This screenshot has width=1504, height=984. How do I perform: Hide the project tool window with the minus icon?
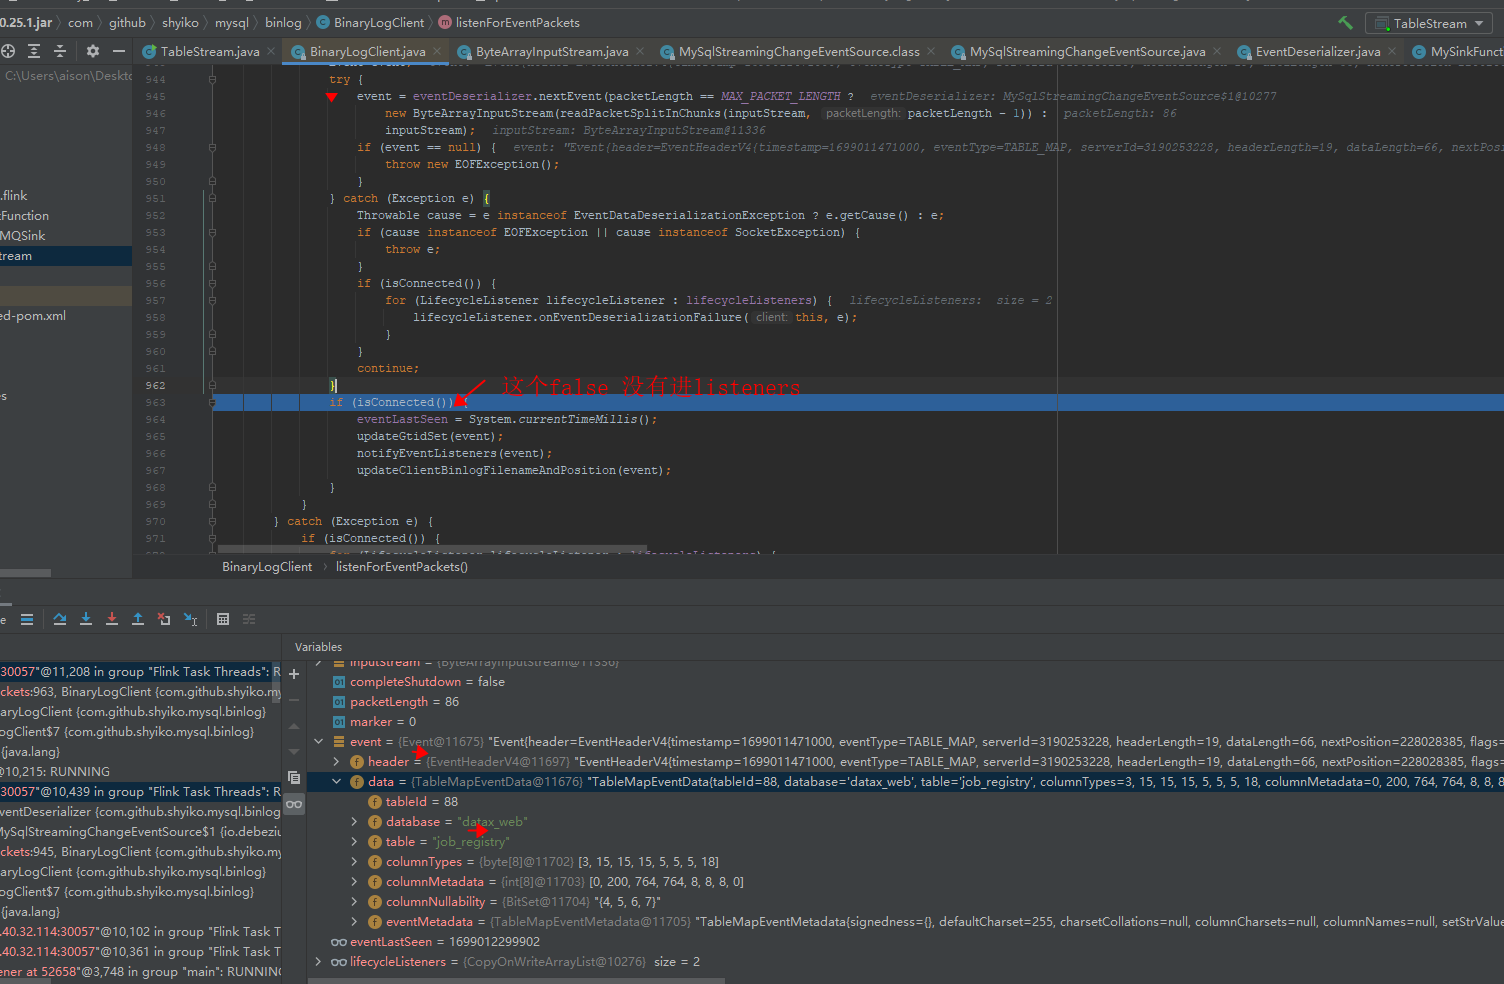pyautogui.click(x=119, y=51)
